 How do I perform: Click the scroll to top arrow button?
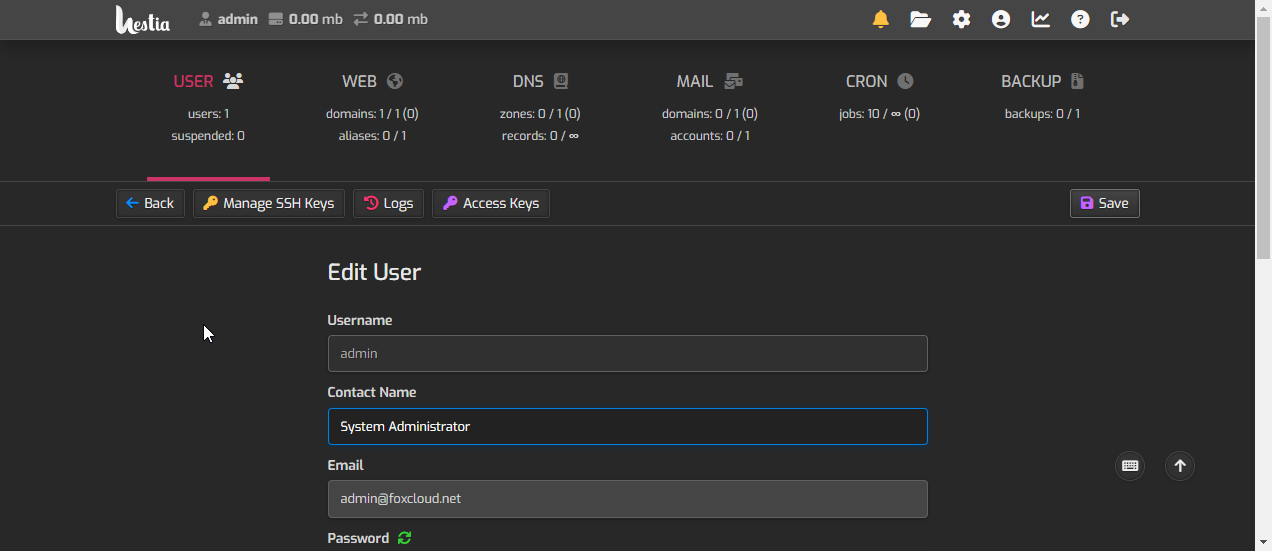click(1180, 466)
